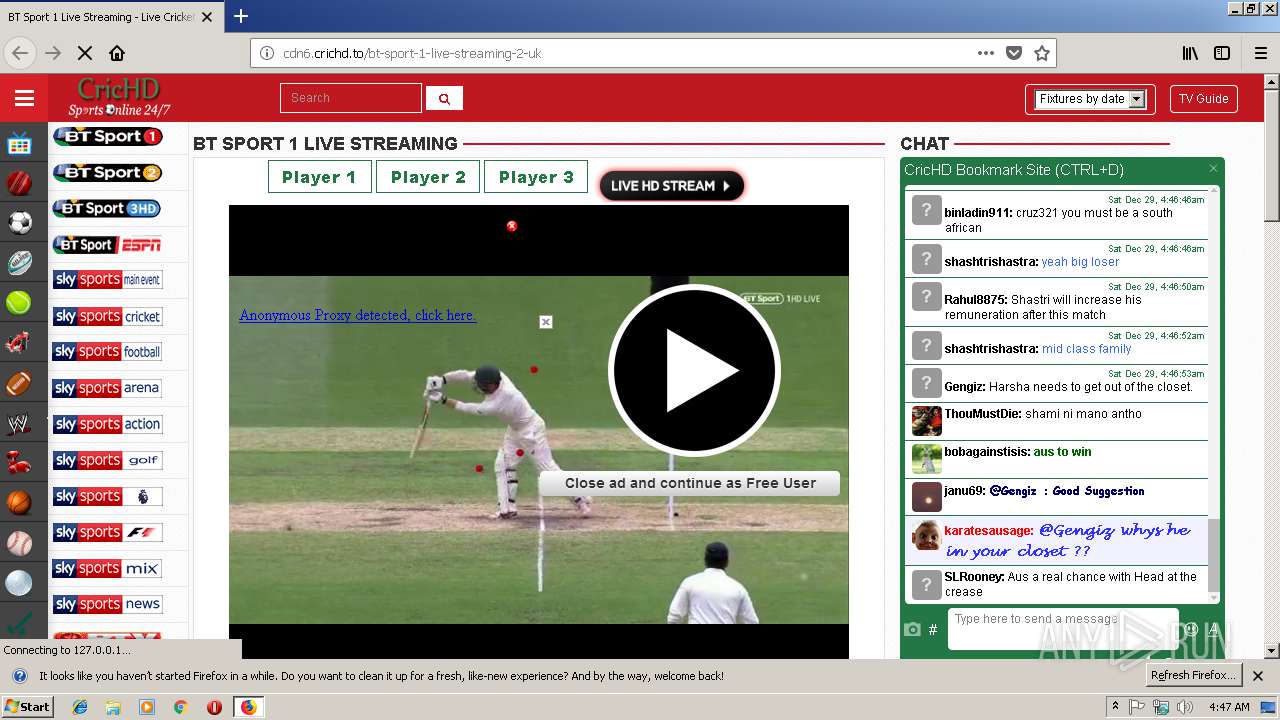The height and width of the screenshot is (720, 1280).
Task: Open Internet Explorer from the taskbar
Action: (80, 707)
